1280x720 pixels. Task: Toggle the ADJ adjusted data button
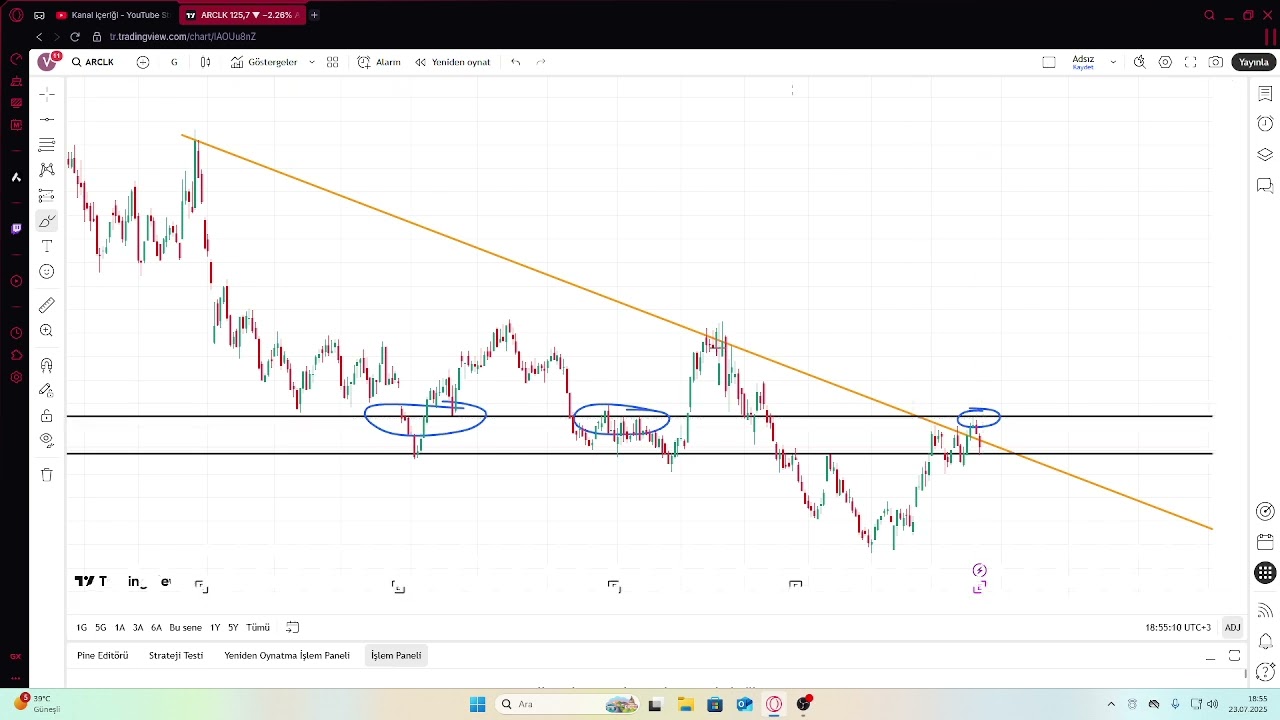click(x=1233, y=628)
